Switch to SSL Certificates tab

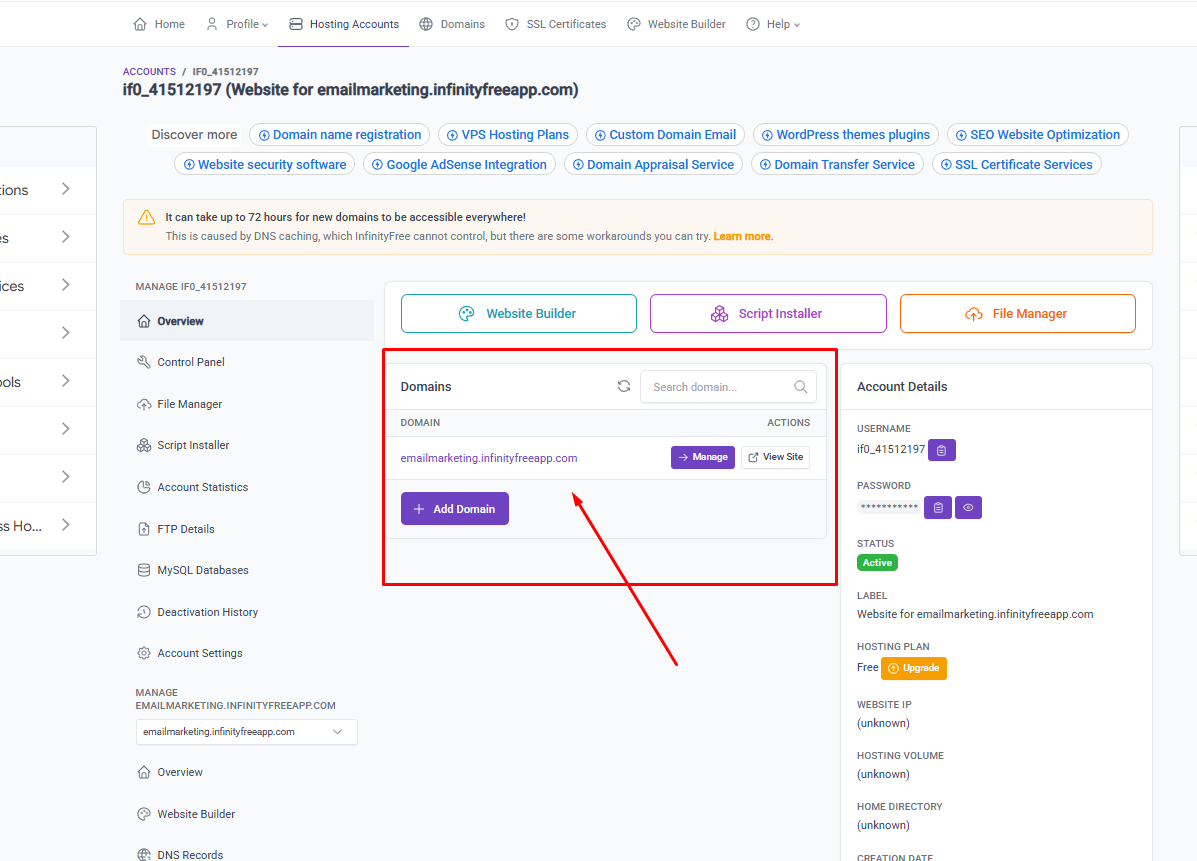click(556, 24)
